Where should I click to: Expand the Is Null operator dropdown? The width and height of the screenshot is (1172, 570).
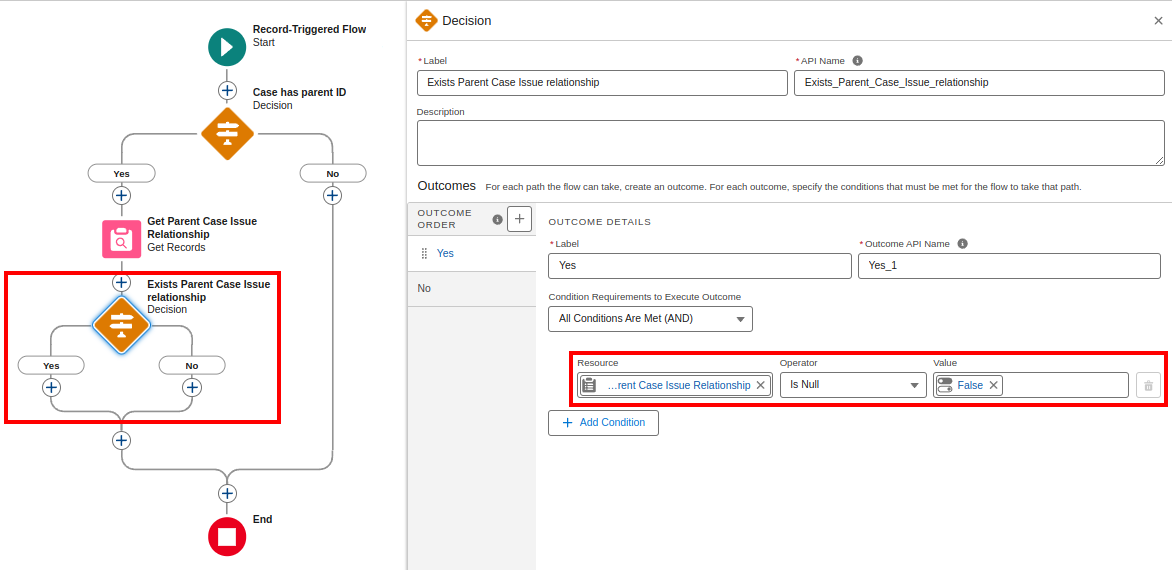coord(852,385)
